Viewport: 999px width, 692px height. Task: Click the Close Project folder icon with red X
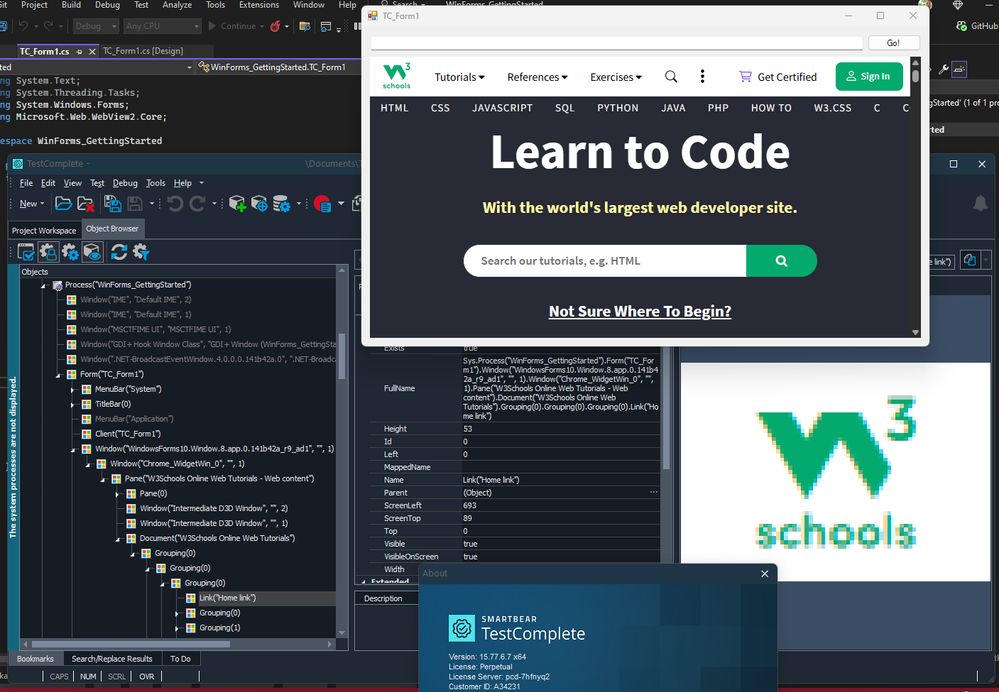85,203
